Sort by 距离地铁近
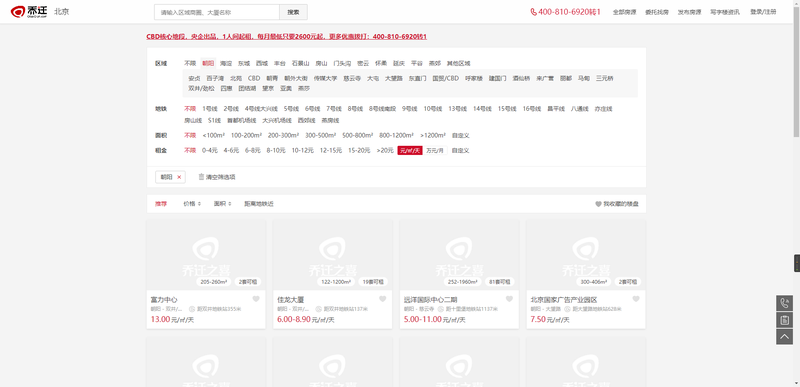 (x=259, y=204)
